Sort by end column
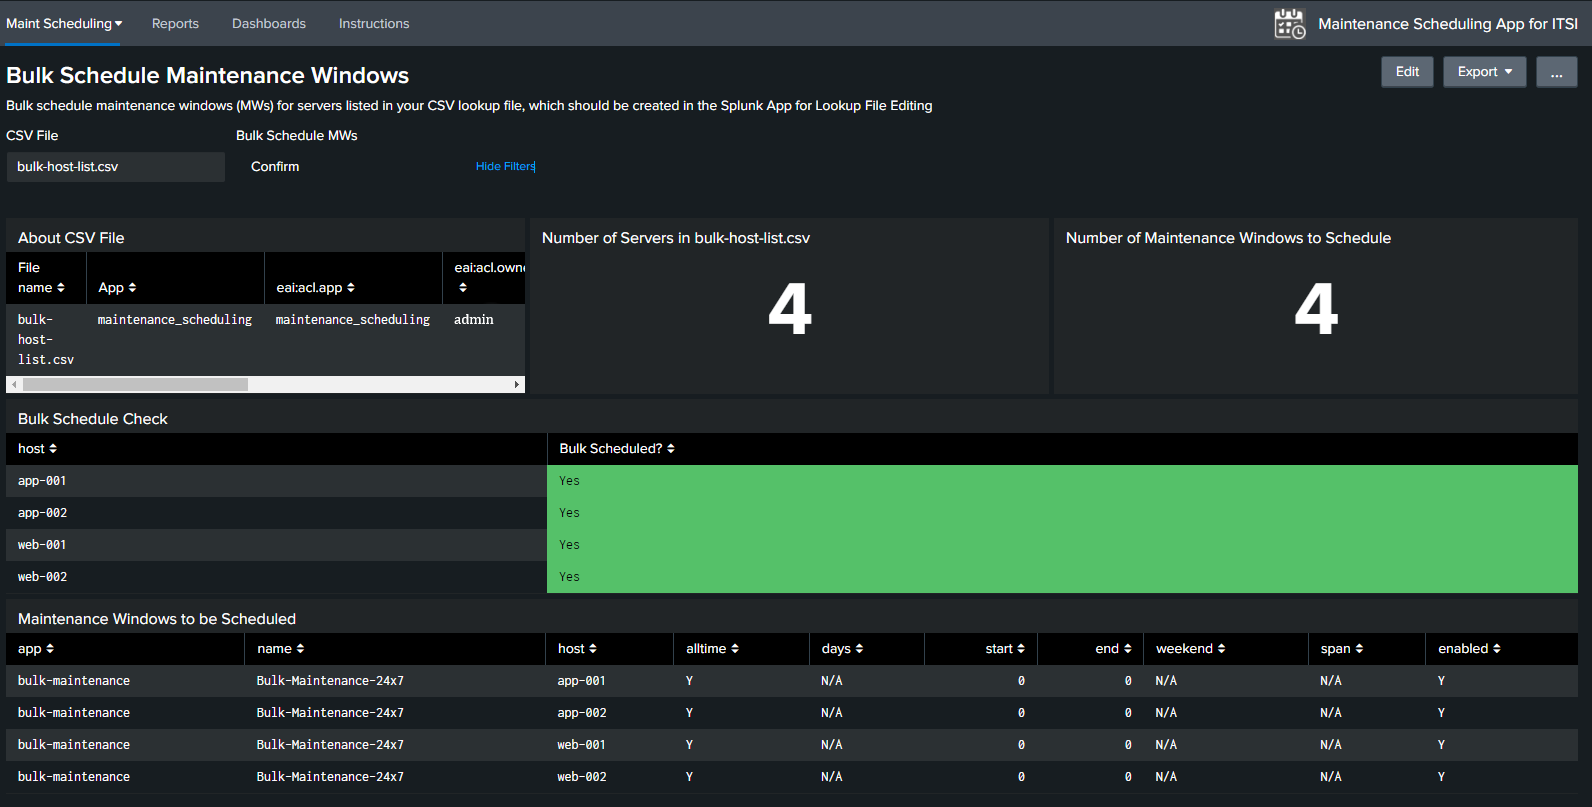 point(1114,649)
